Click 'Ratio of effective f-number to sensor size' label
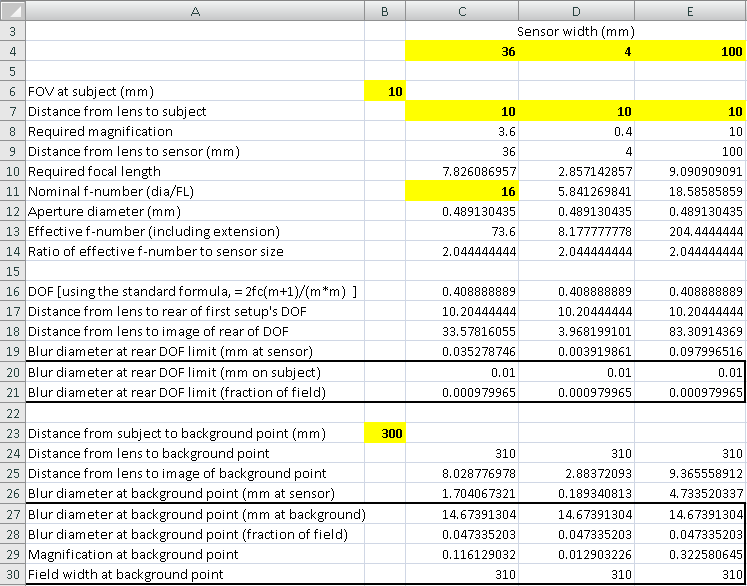This screenshot has width=747, height=586. click(155, 252)
